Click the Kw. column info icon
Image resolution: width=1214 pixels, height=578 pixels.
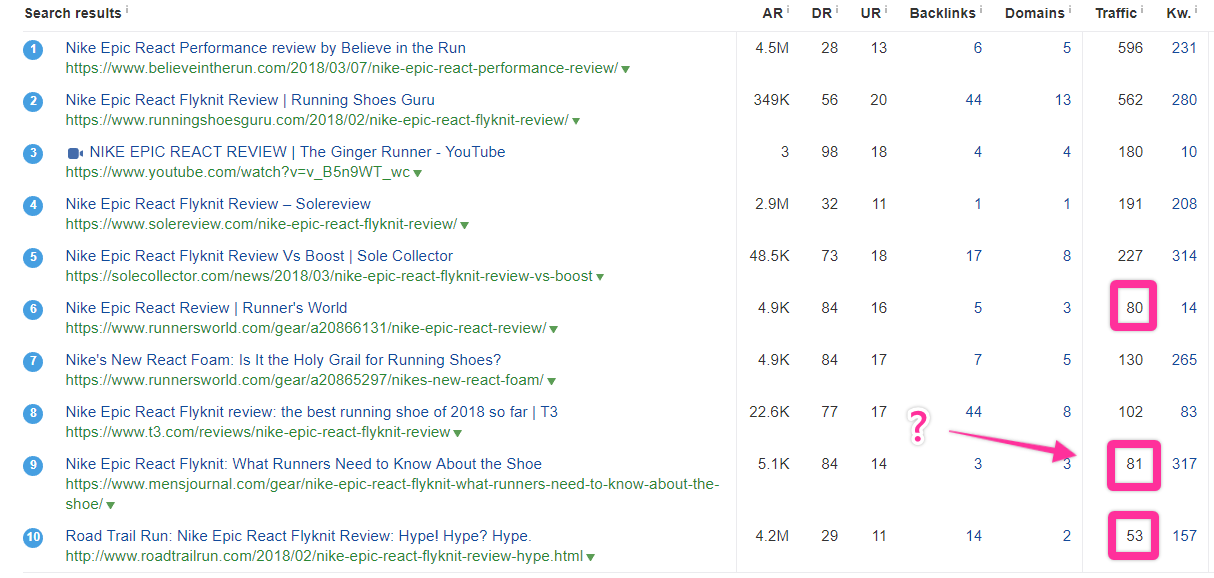(x=1197, y=9)
